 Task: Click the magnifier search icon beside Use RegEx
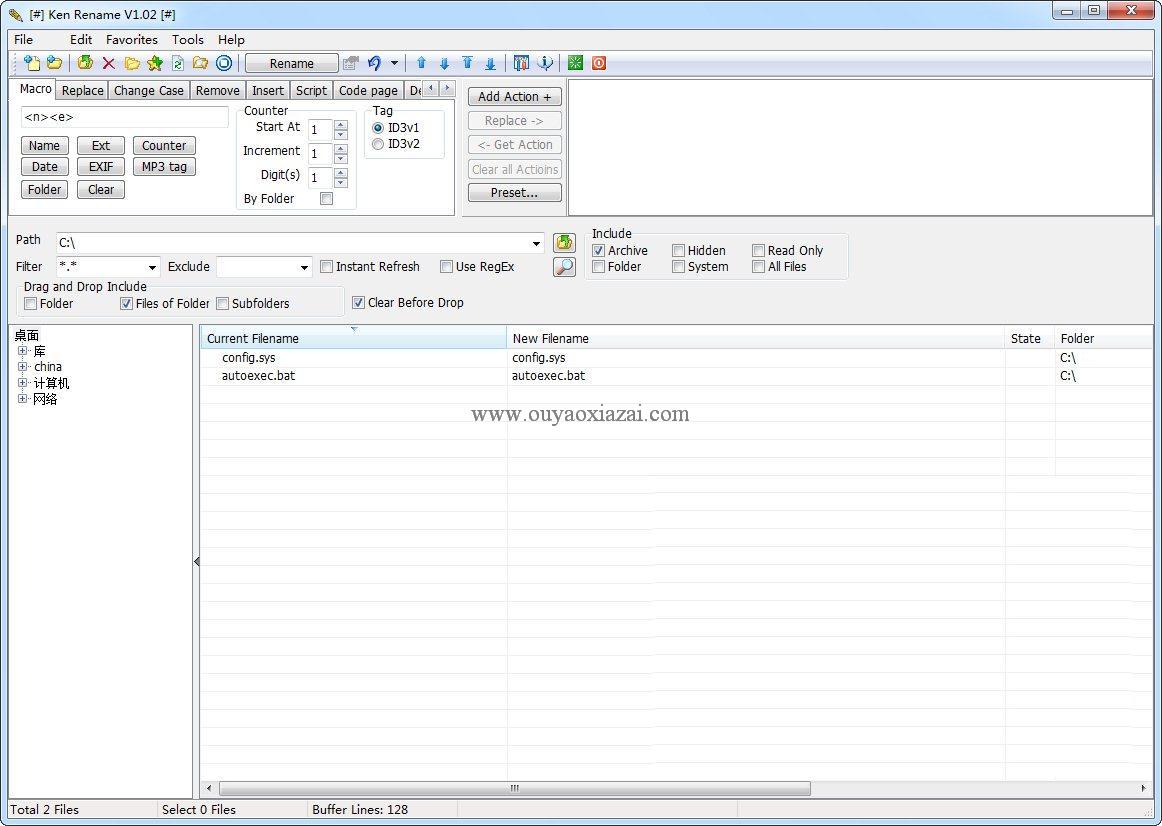(565, 267)
